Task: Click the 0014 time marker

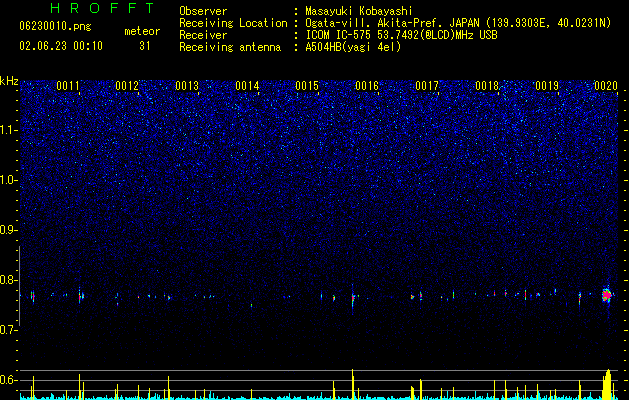Action: 247,86
